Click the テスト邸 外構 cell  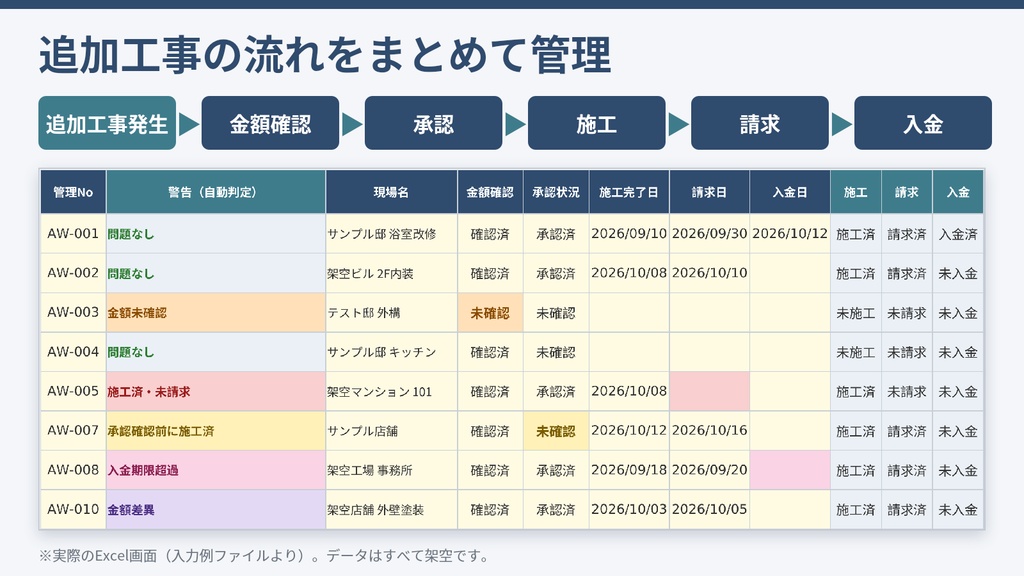pyautogui.click(x=391, y=312)
